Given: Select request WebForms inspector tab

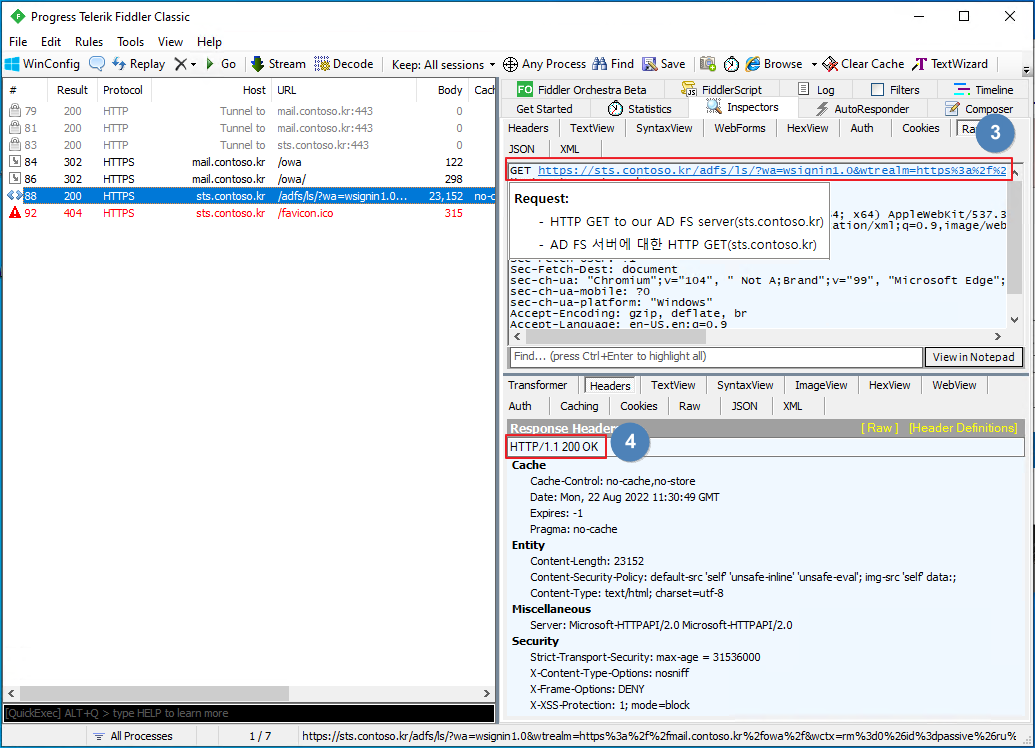Looking at the screenshot, I should 740,128.
